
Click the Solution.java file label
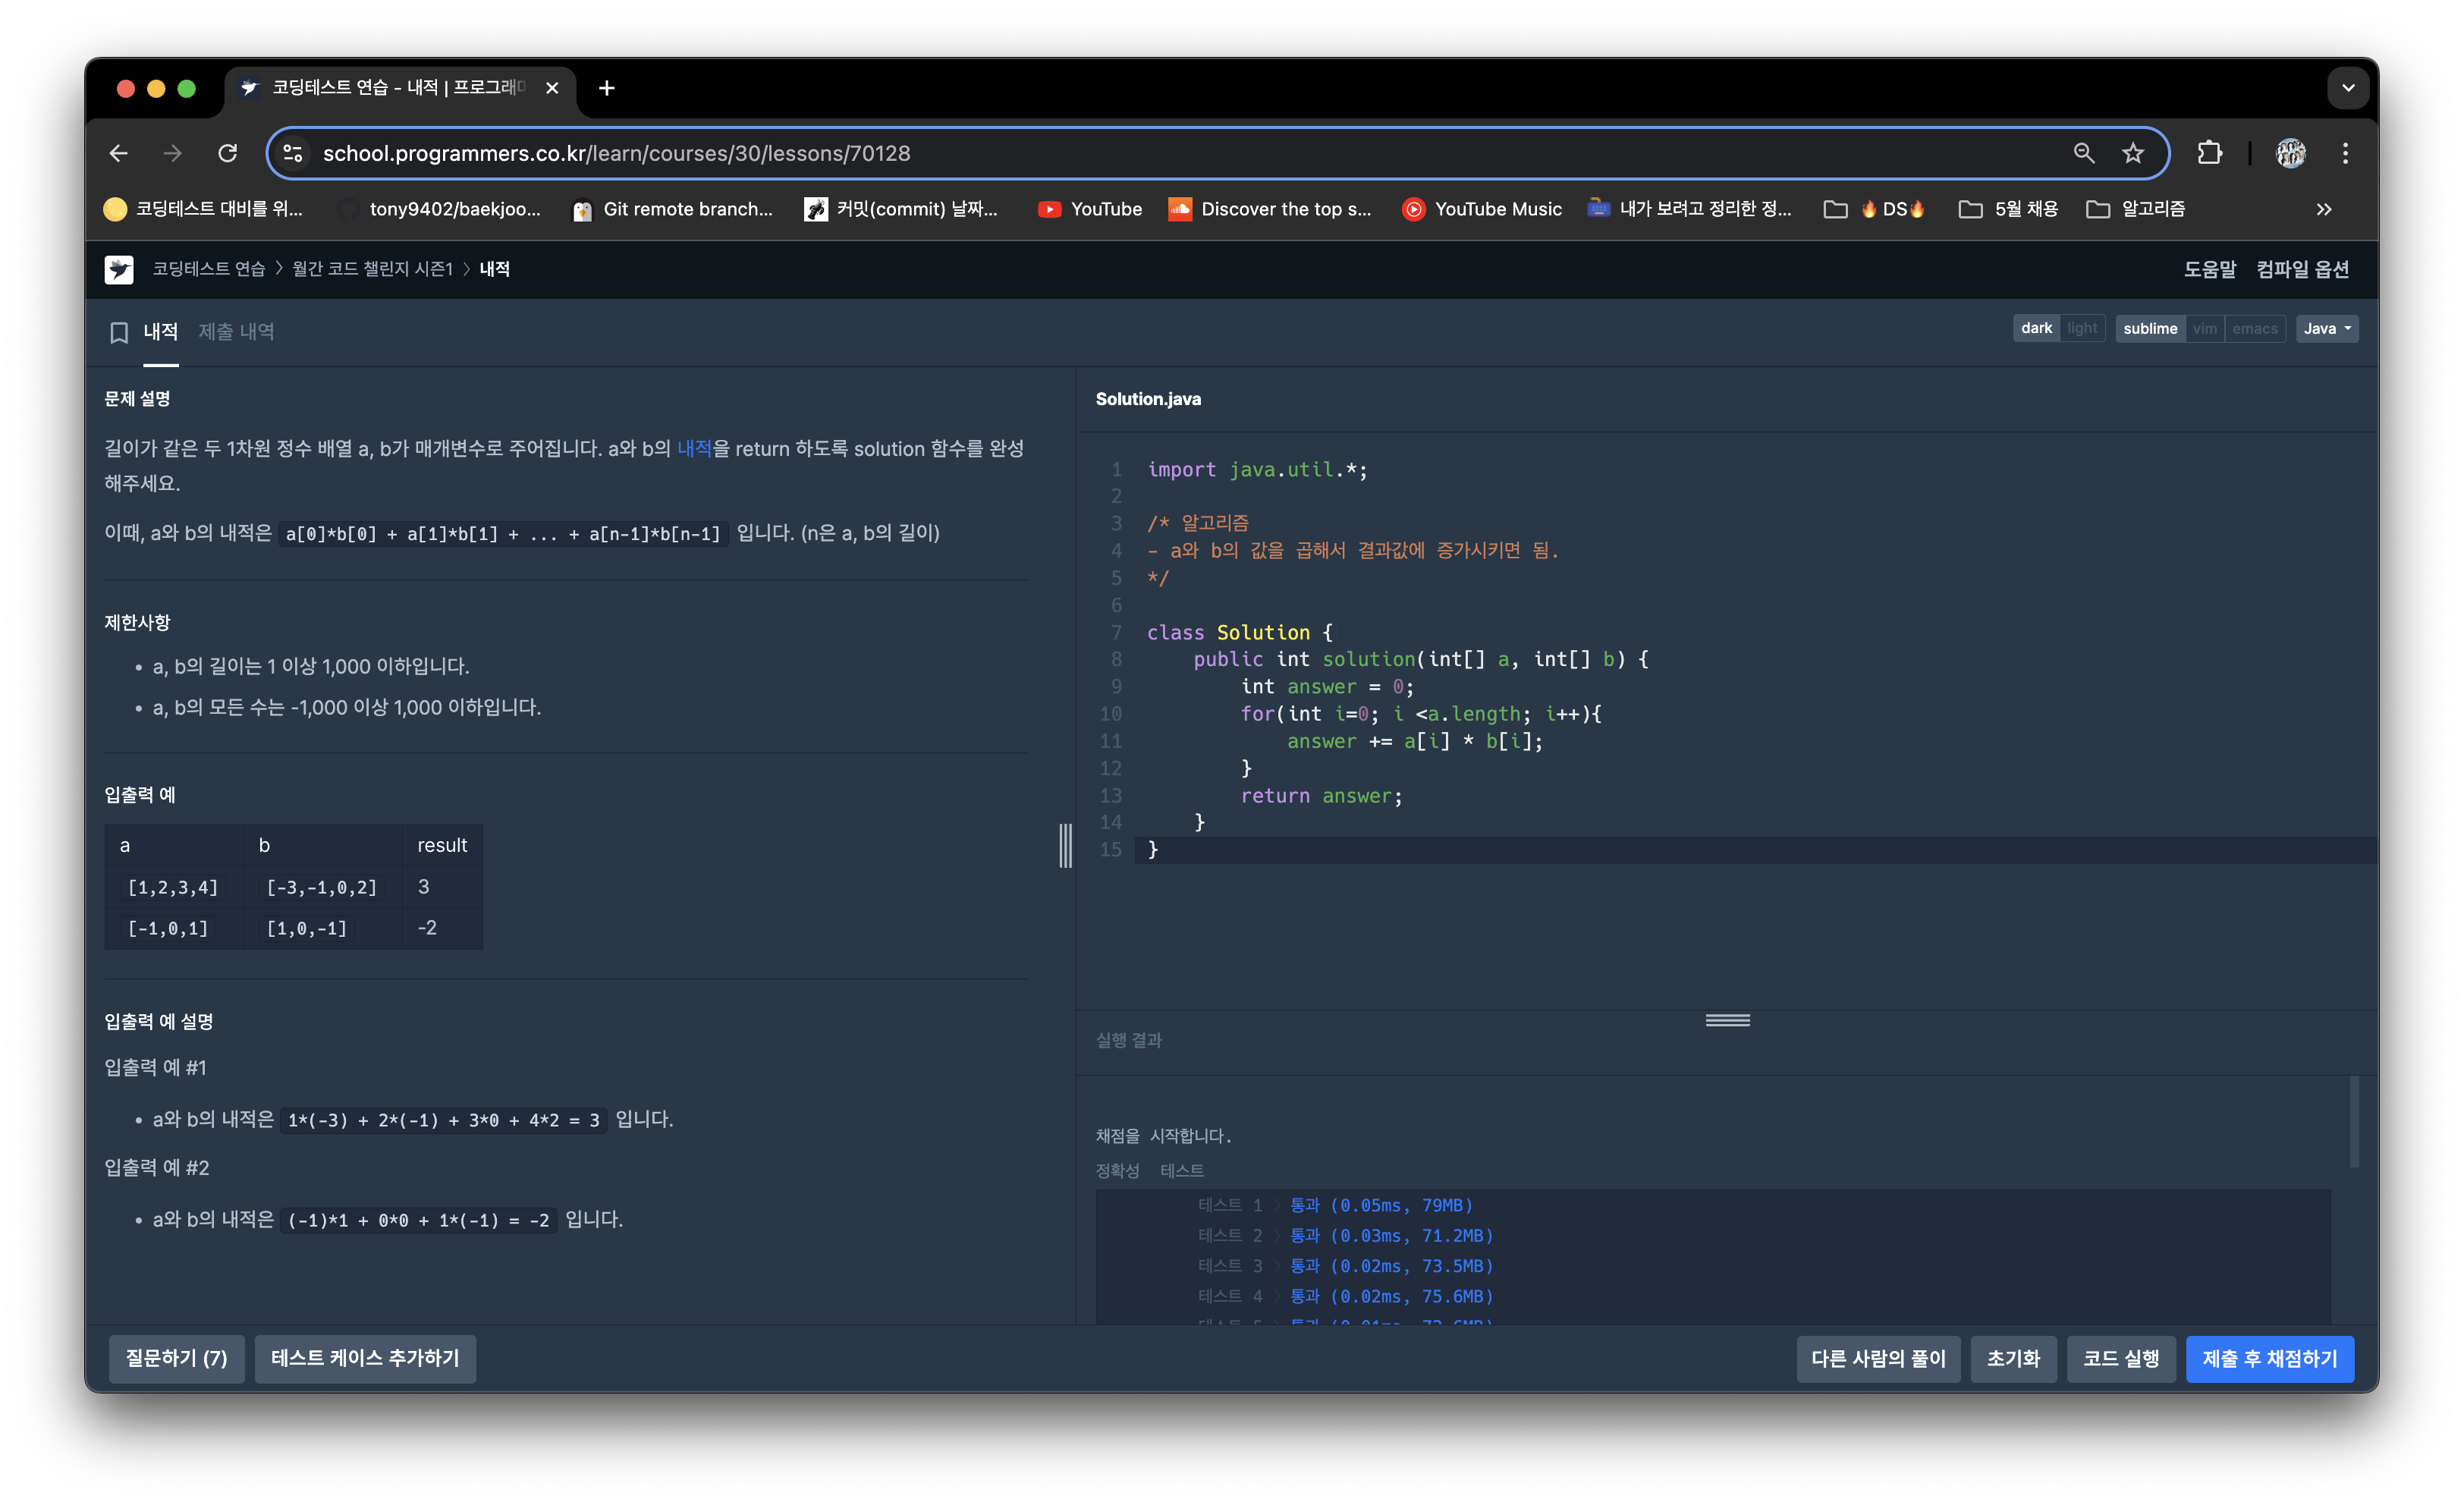1148,399
